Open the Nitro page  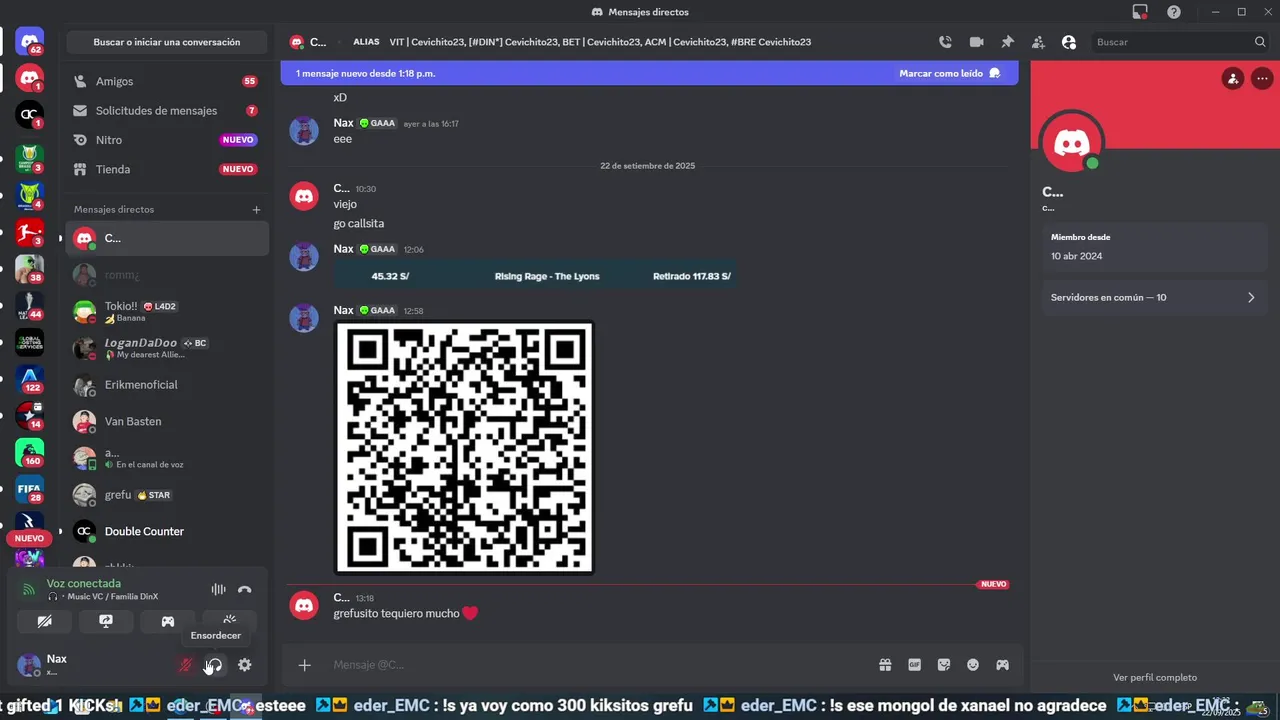[166, 140]
